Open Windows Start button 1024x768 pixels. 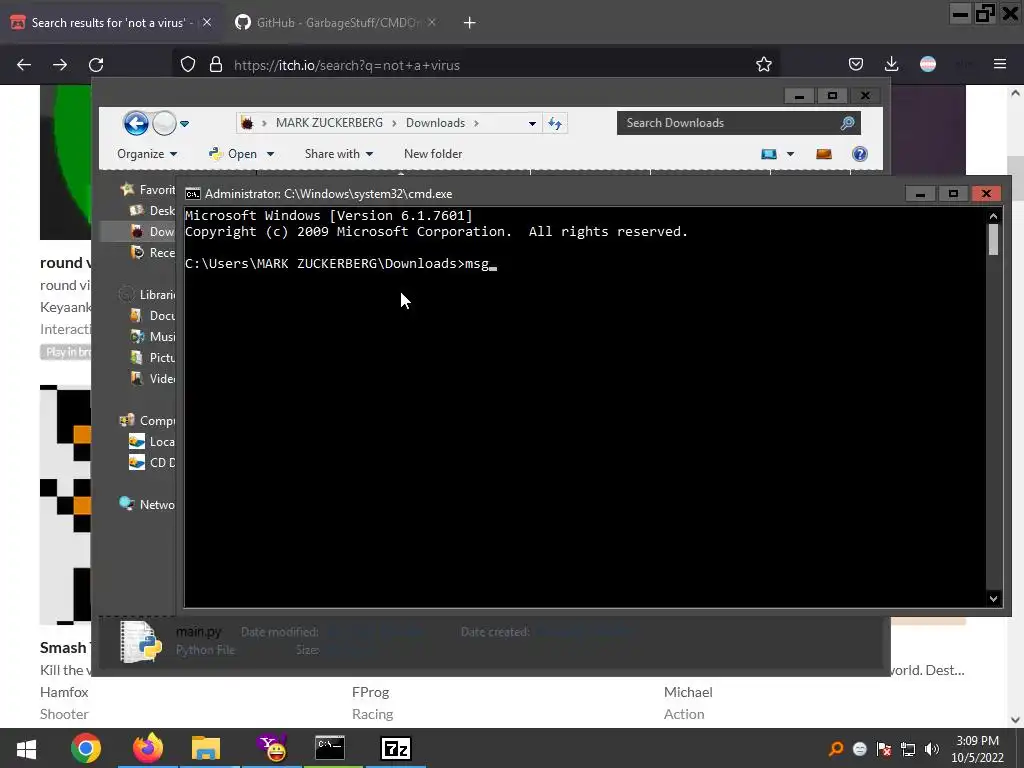(26, 748)
